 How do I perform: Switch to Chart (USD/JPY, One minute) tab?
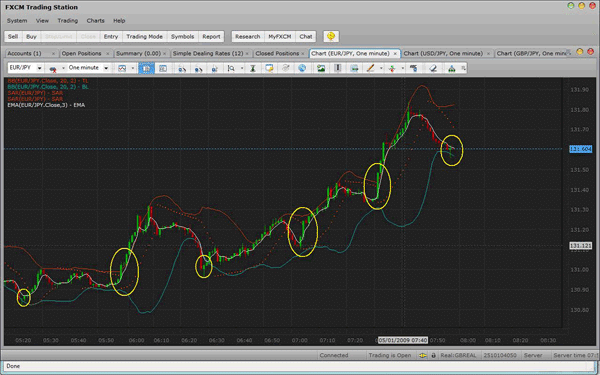pyautogui.click(x=443, y=54)
